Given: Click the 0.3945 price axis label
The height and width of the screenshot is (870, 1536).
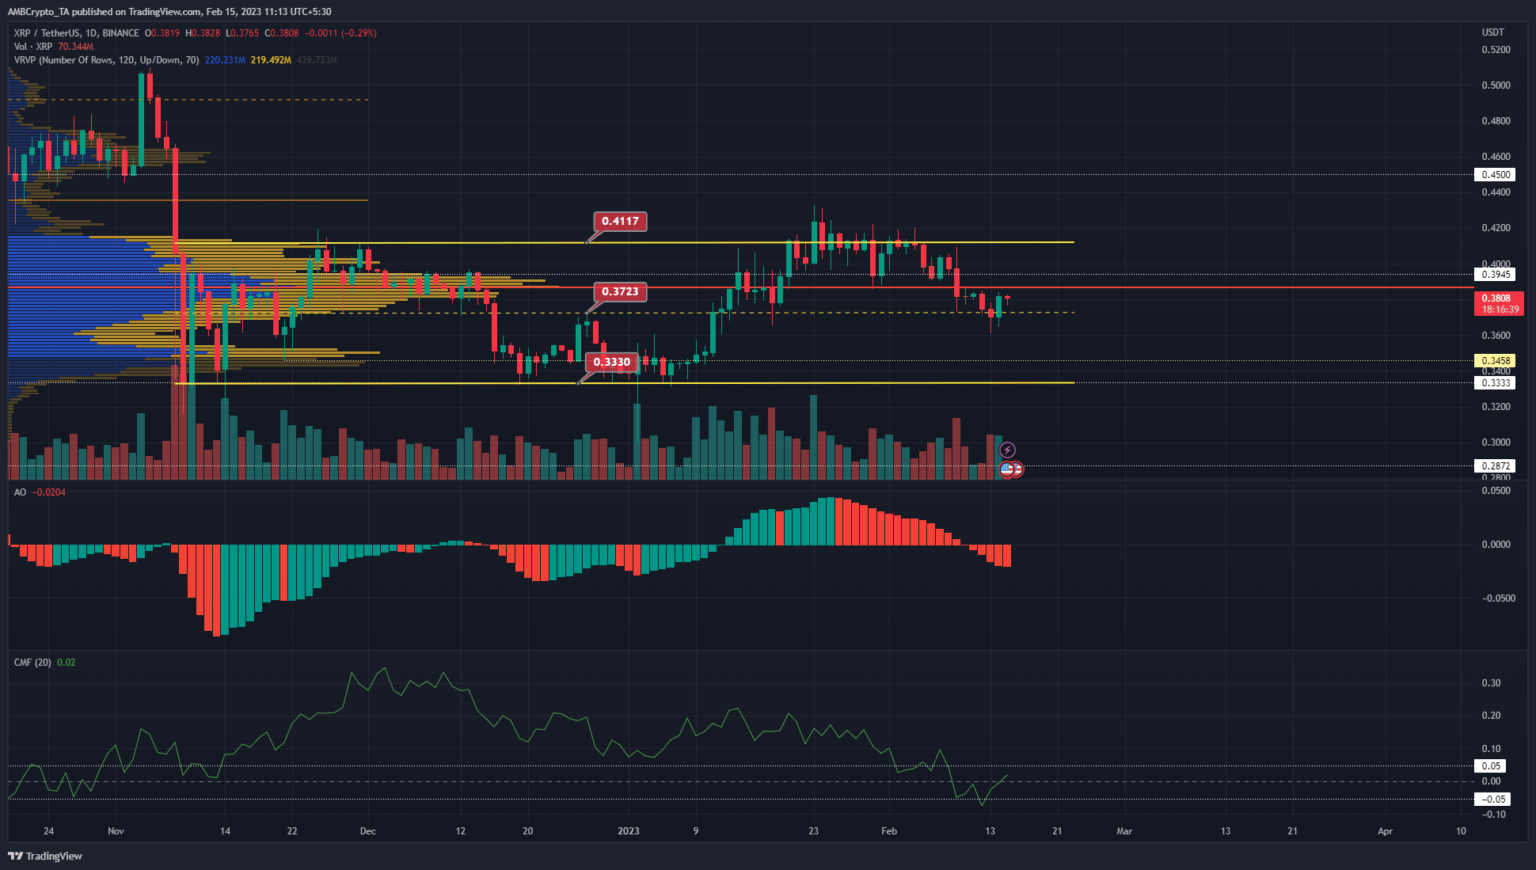Looking at the screenshot, I should tap(1495, 275).
